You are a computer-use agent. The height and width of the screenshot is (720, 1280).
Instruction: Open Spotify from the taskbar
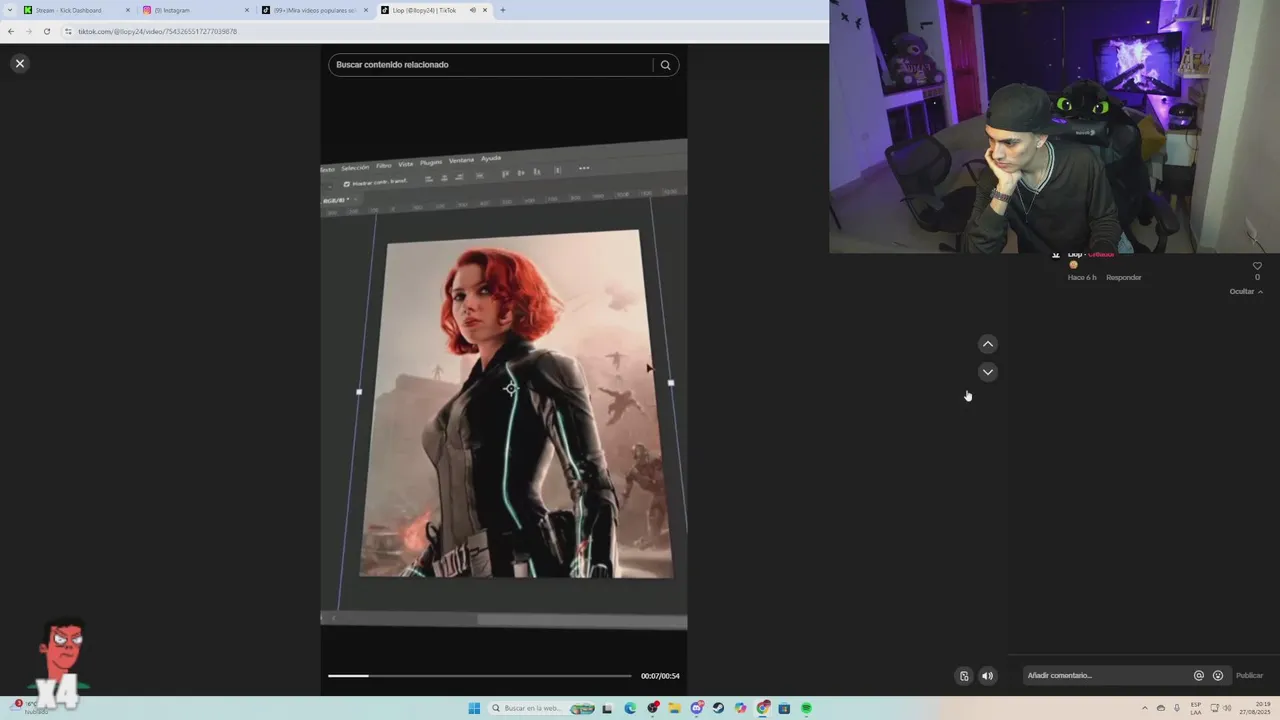806,708
